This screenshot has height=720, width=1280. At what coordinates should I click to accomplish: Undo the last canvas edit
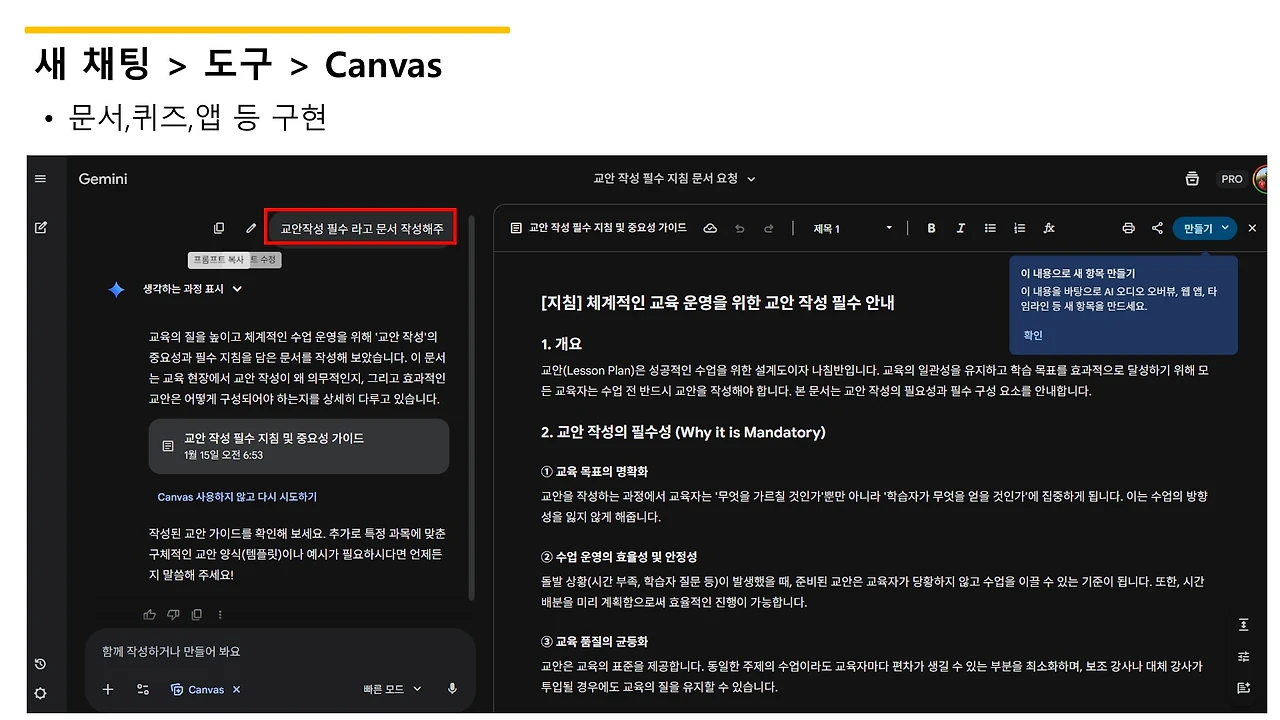740,228
